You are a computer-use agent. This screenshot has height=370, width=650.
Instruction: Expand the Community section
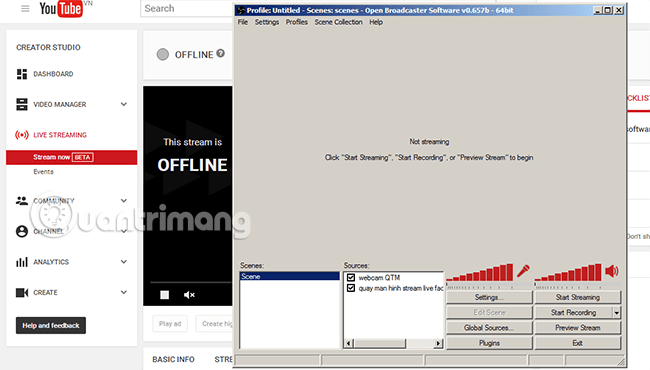(x=124, y=201)
